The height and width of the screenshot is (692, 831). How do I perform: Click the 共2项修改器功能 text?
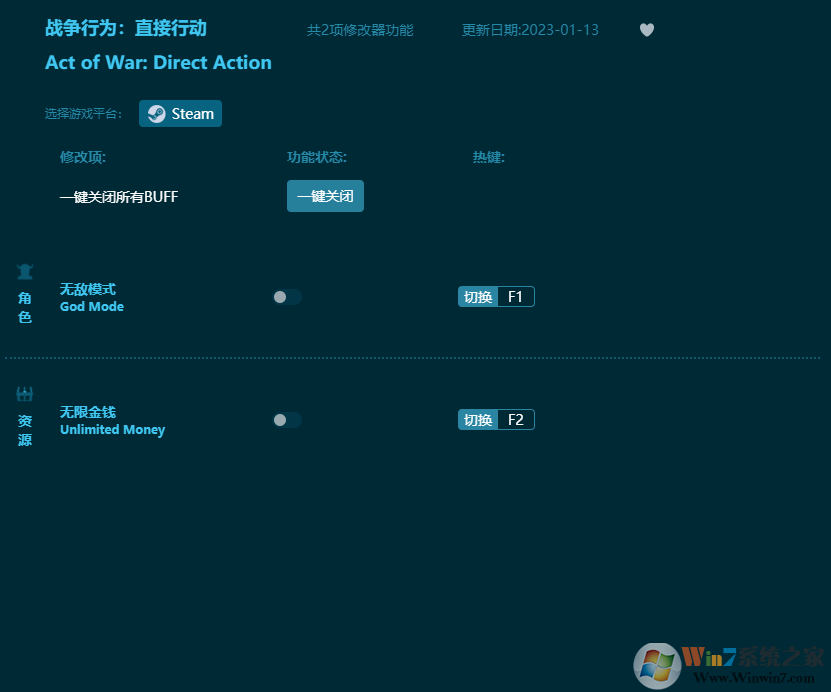pos(360,30)
